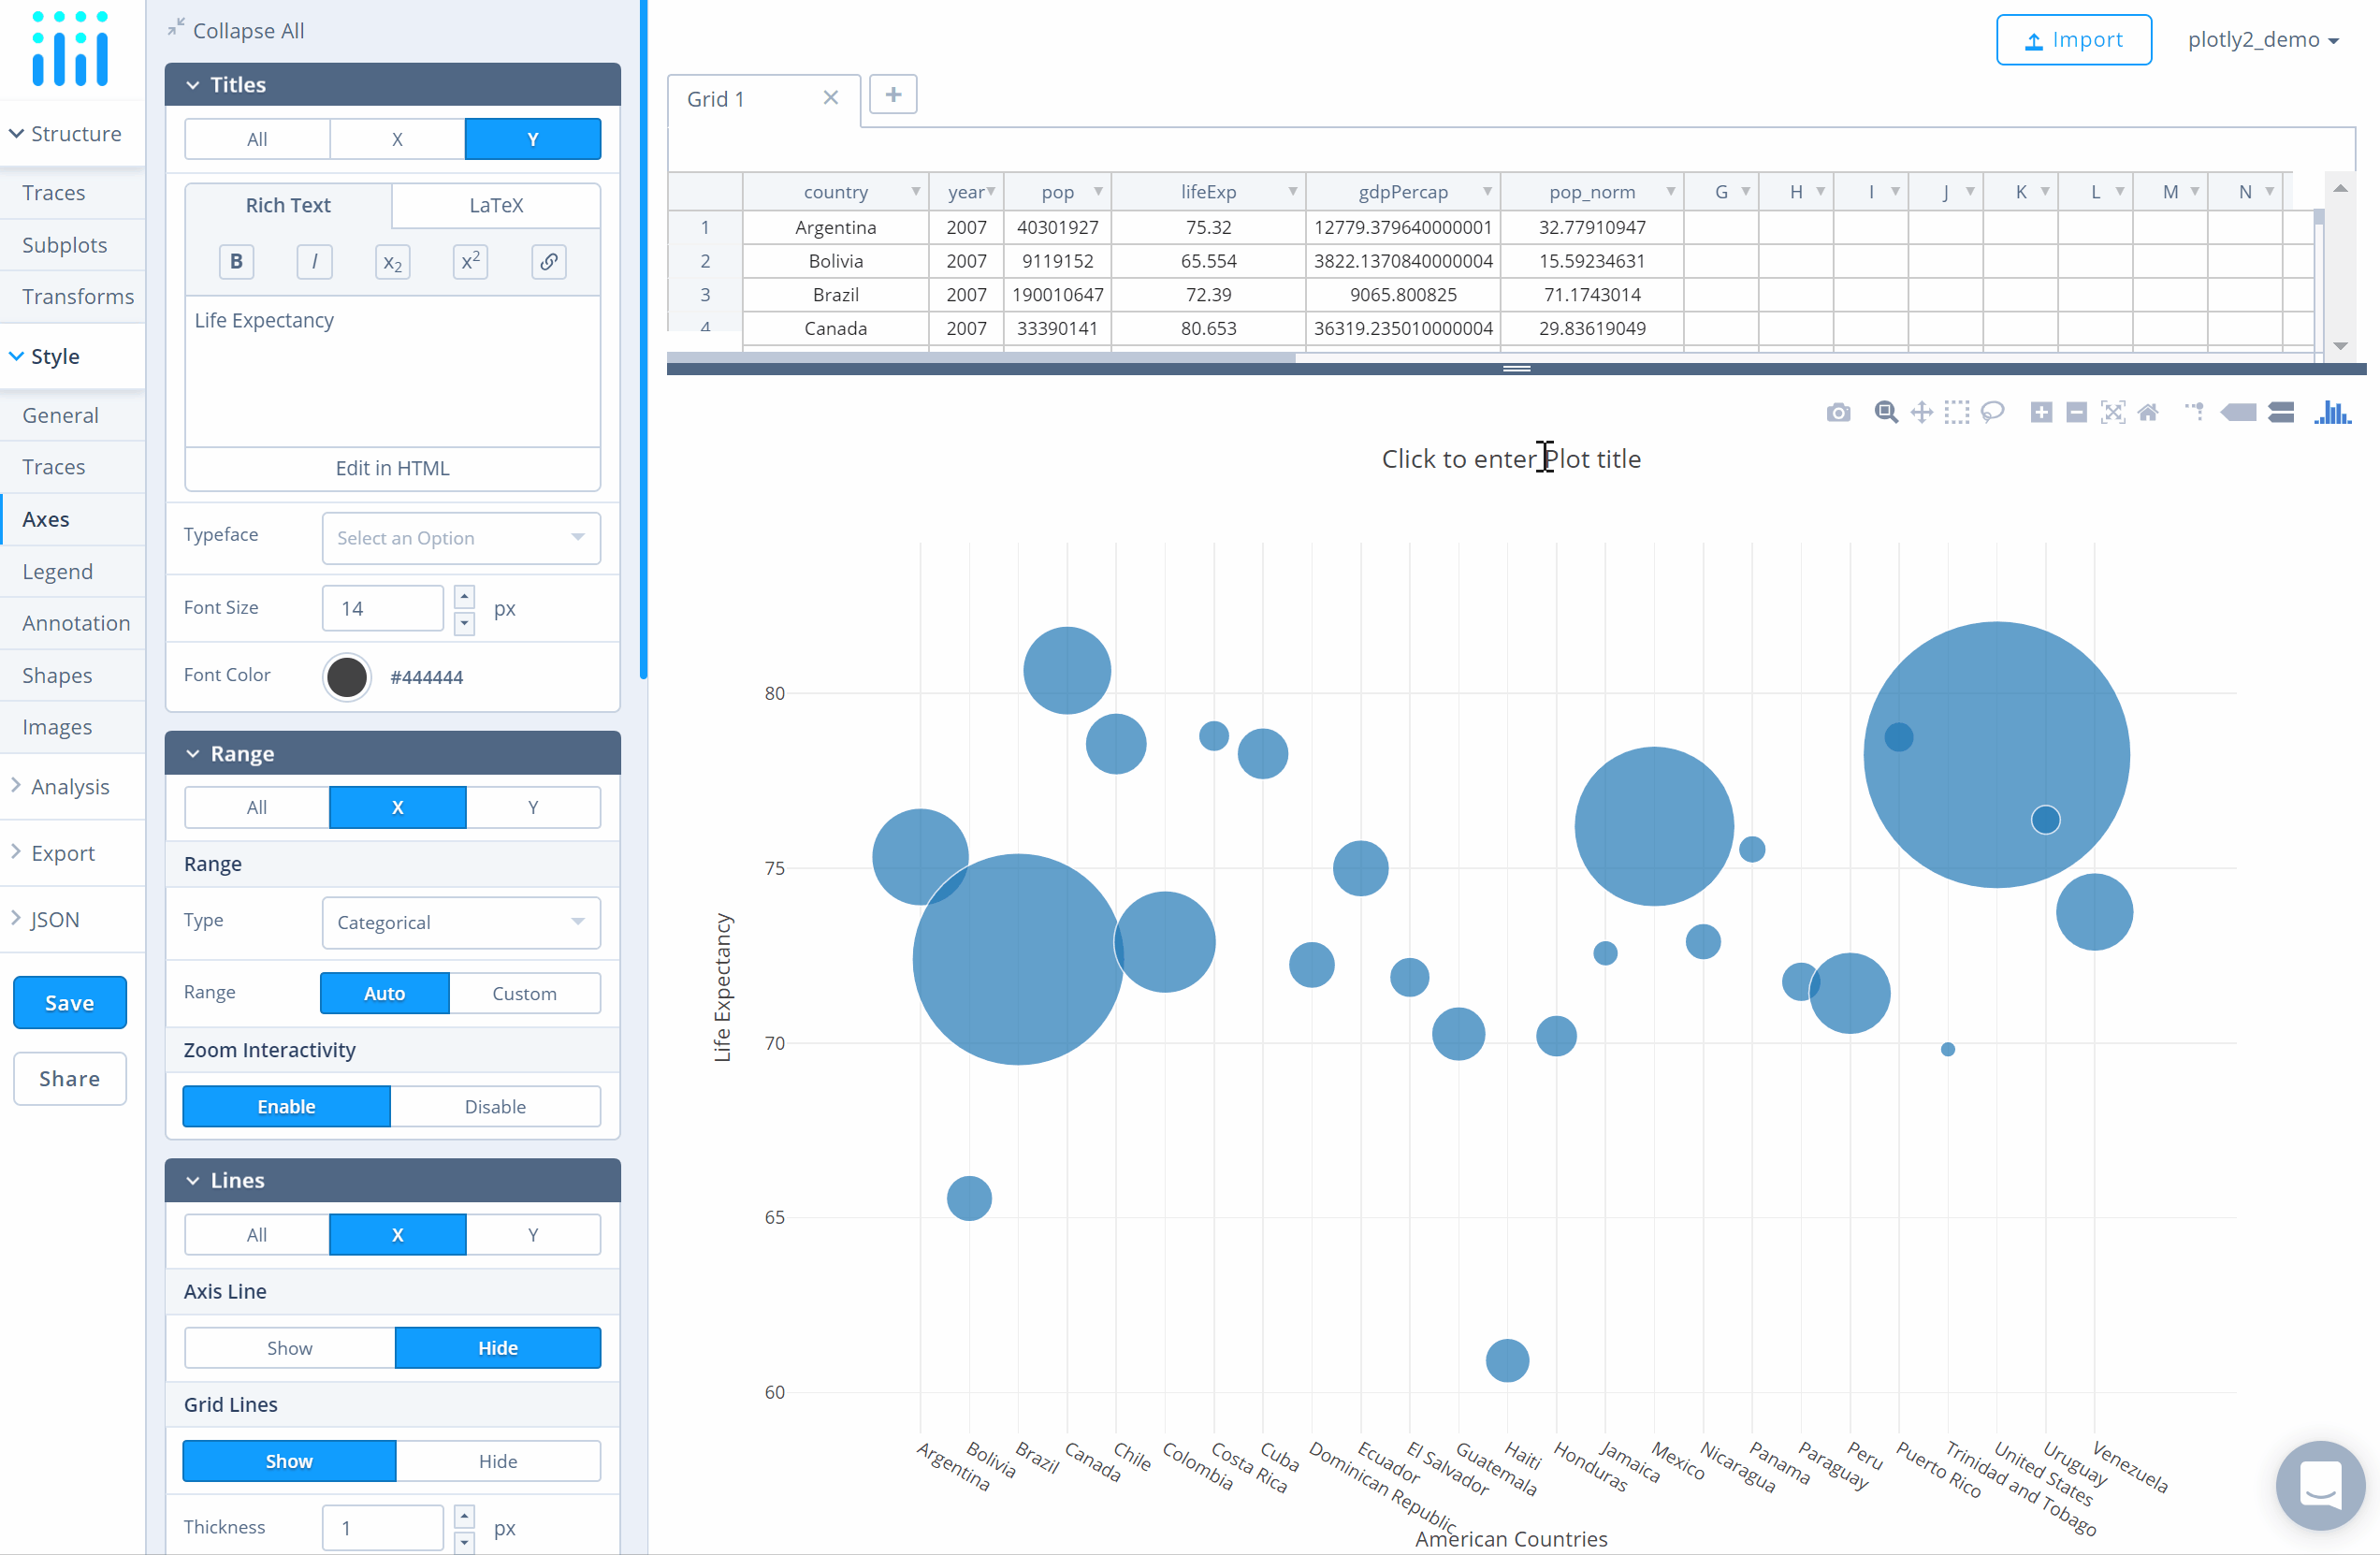Select the Pan tool in modebar
The image size is (2380, 1555).
[x=1921, y=413]
